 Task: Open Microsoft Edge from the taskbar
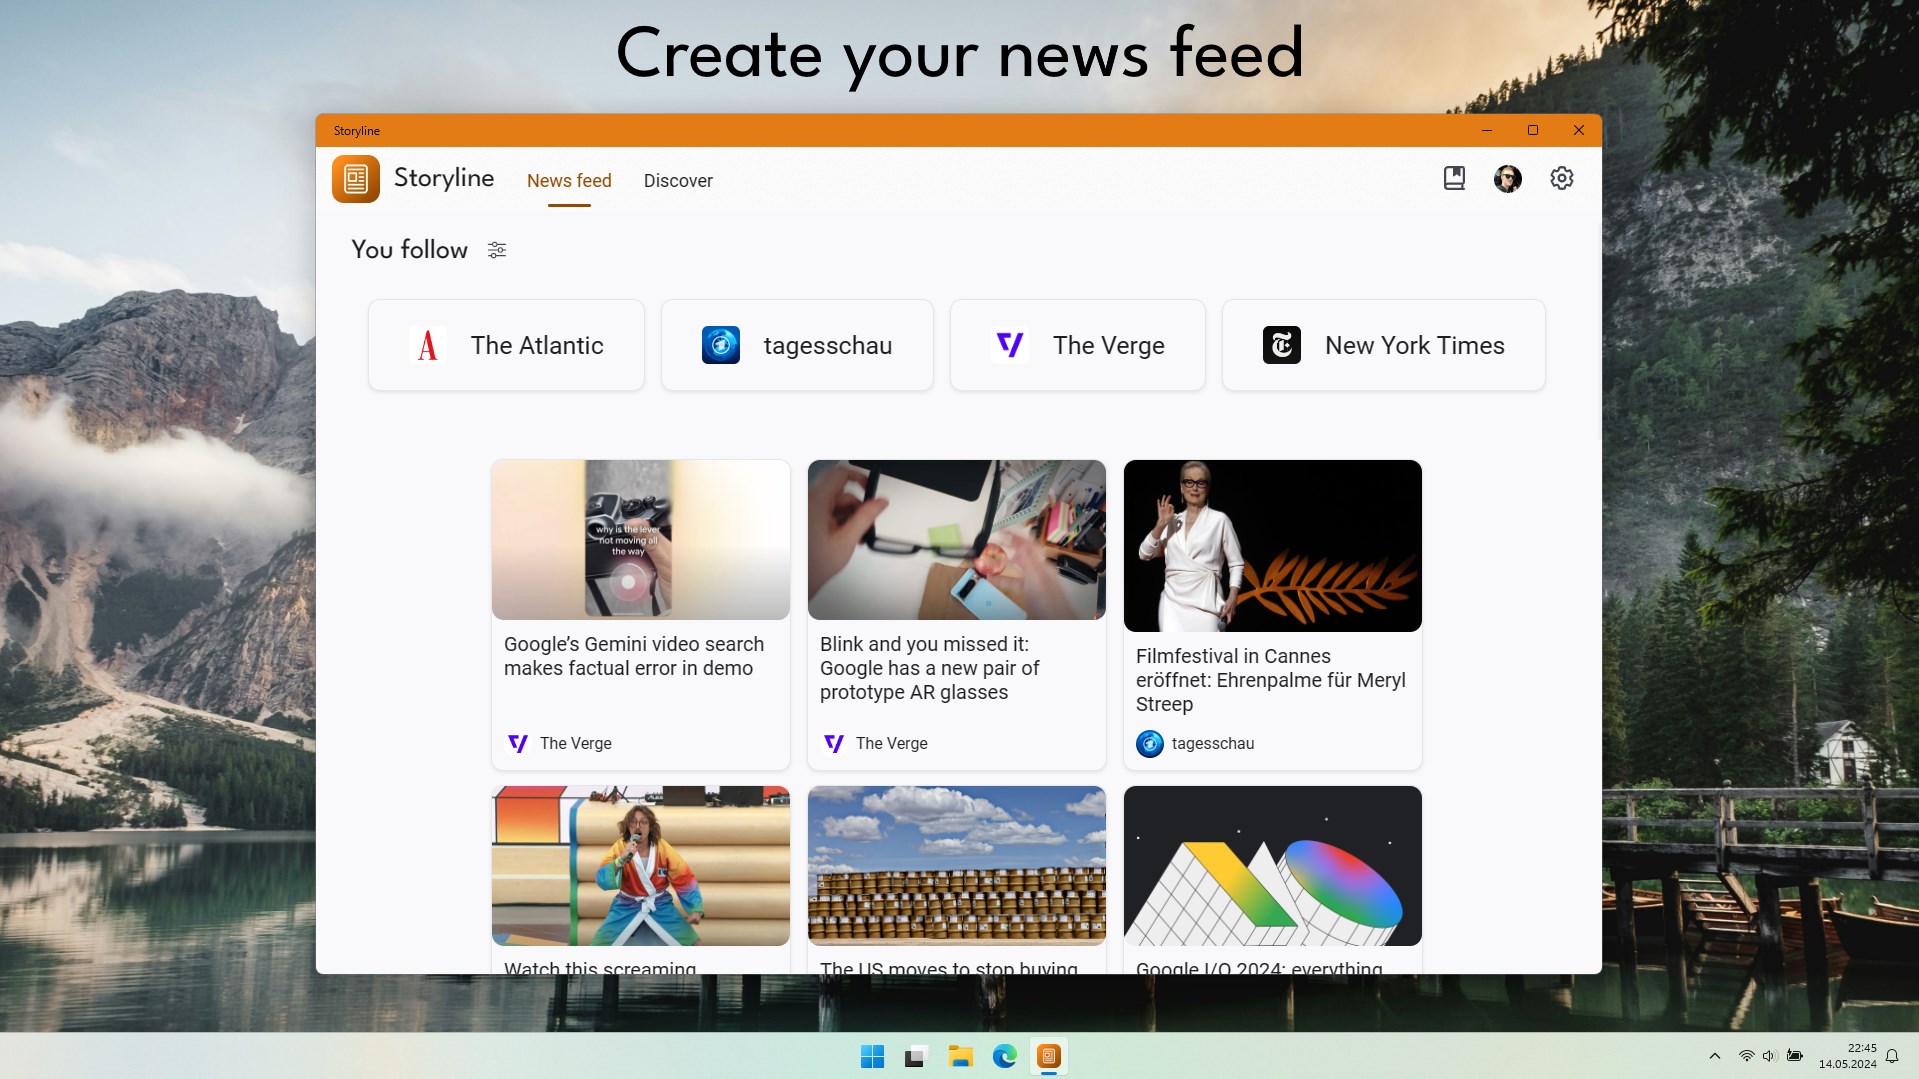(1005, 1056)
